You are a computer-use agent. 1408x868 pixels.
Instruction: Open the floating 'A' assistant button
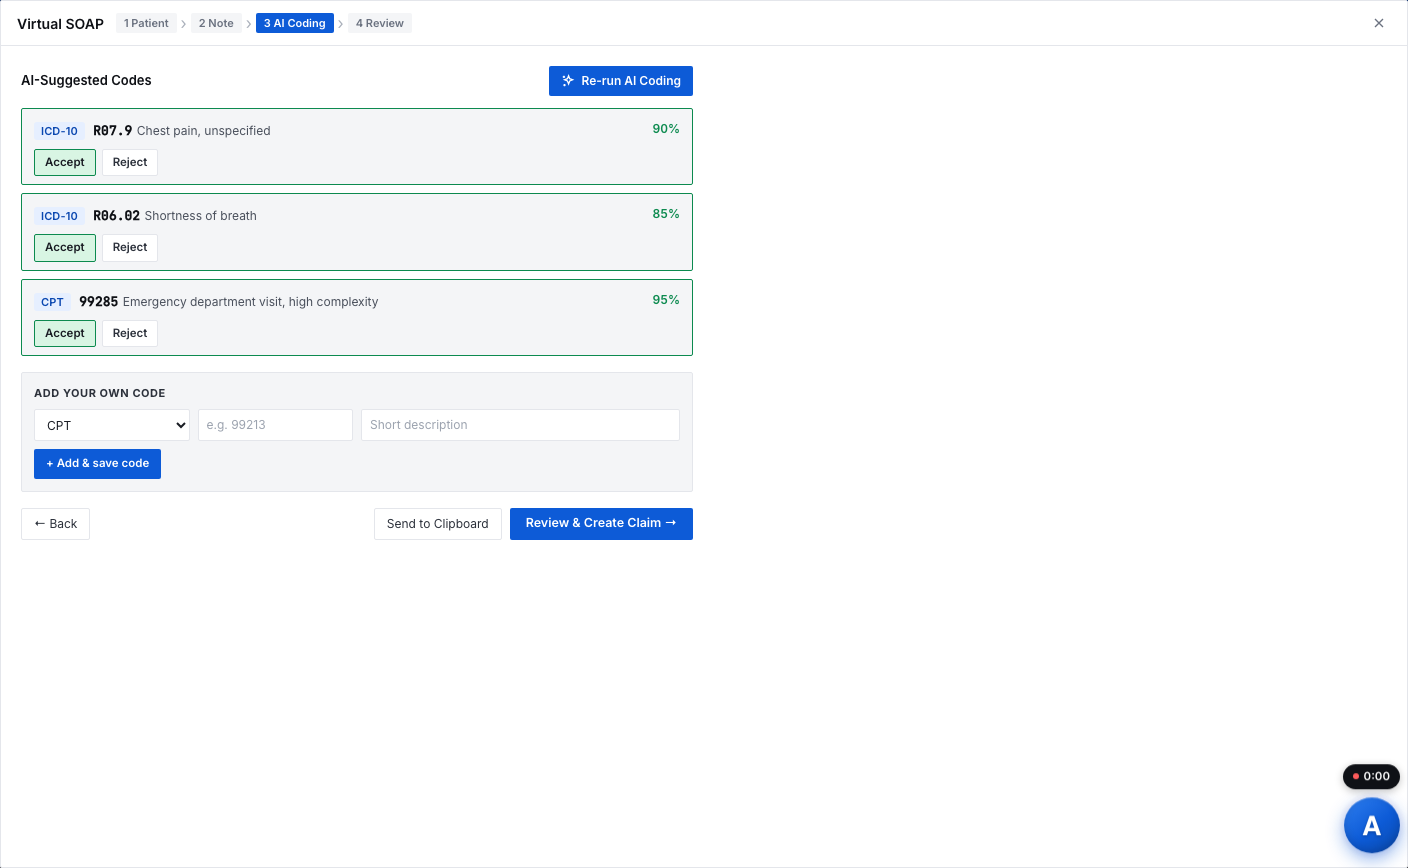pos(1371,825)
